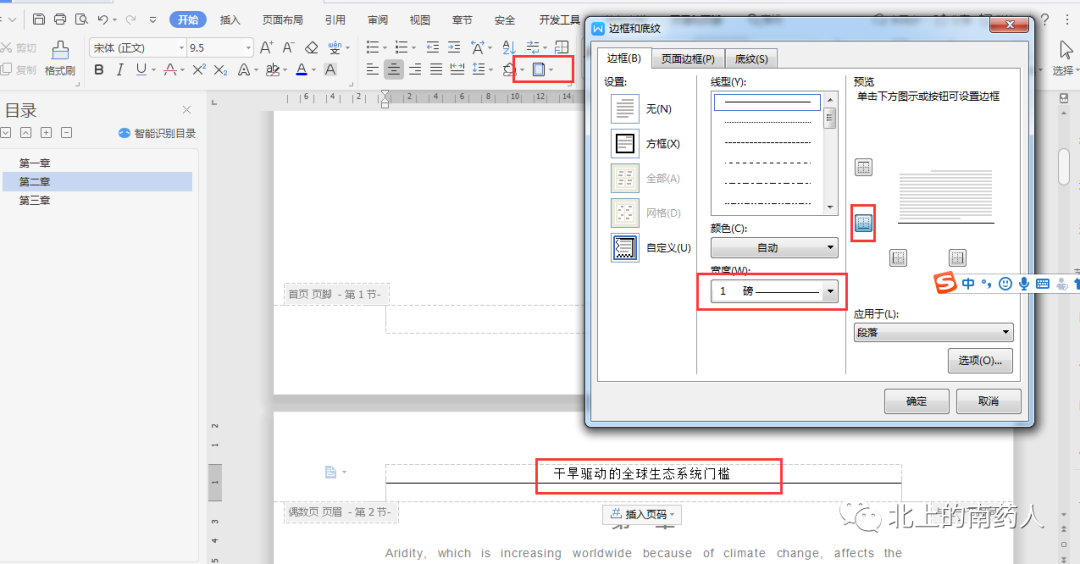Select 第三章 in the outline pane
1080x564 pixels.
pyautogui.click(x=34, y=200)
